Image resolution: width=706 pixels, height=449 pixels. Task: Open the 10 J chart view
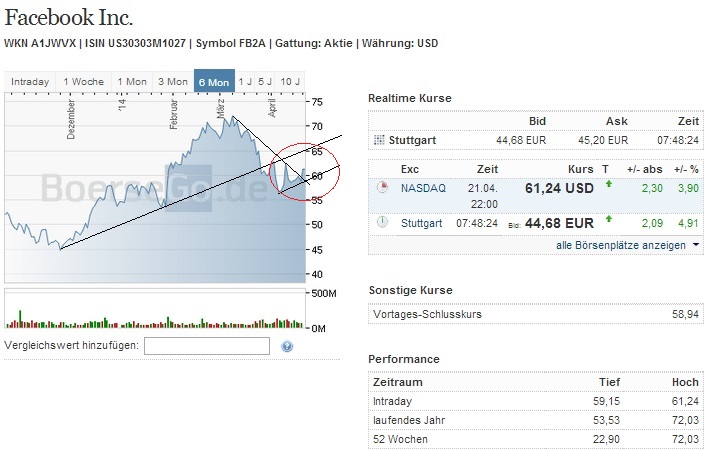tap(290, 82)
